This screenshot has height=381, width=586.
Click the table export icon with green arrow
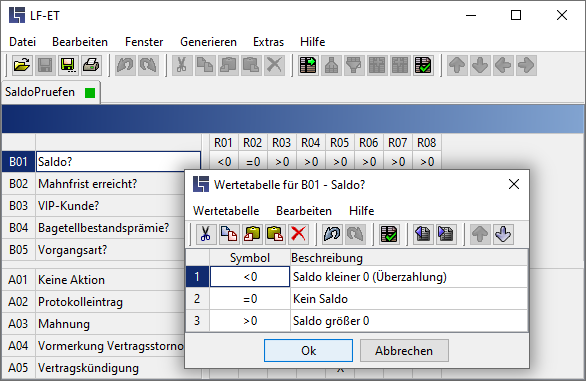coord(308,65)
